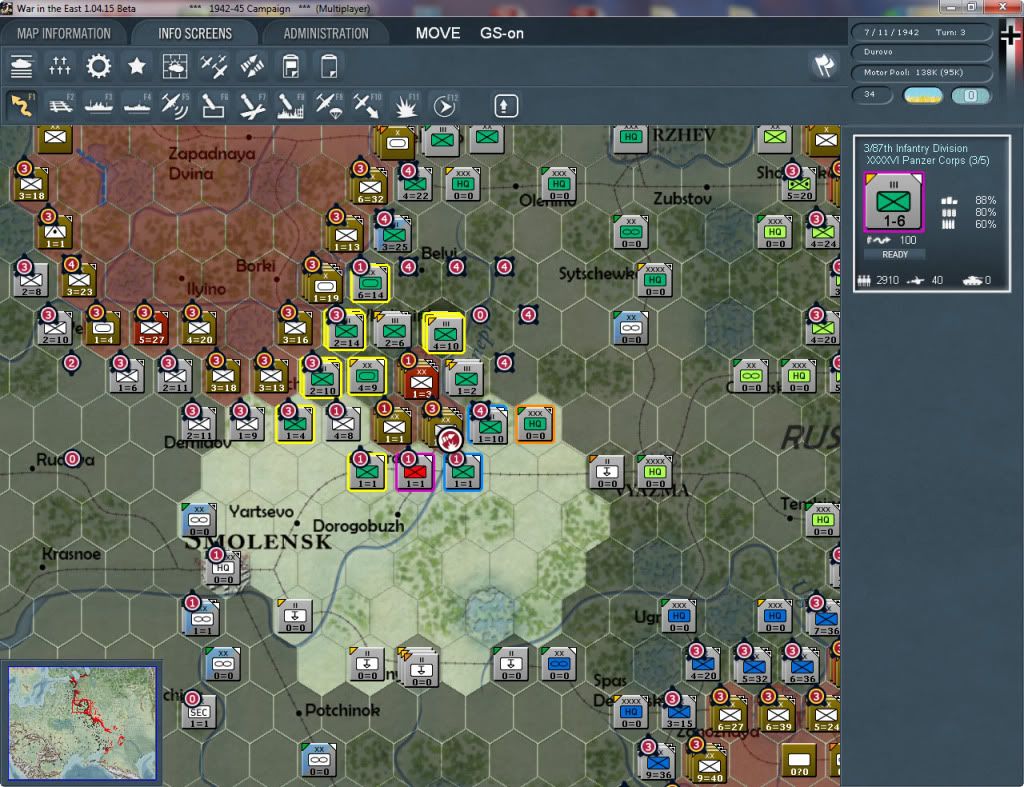Switch to the Info Screens tab
Screen dimensions: 1024x787
[x=195, y=33]
